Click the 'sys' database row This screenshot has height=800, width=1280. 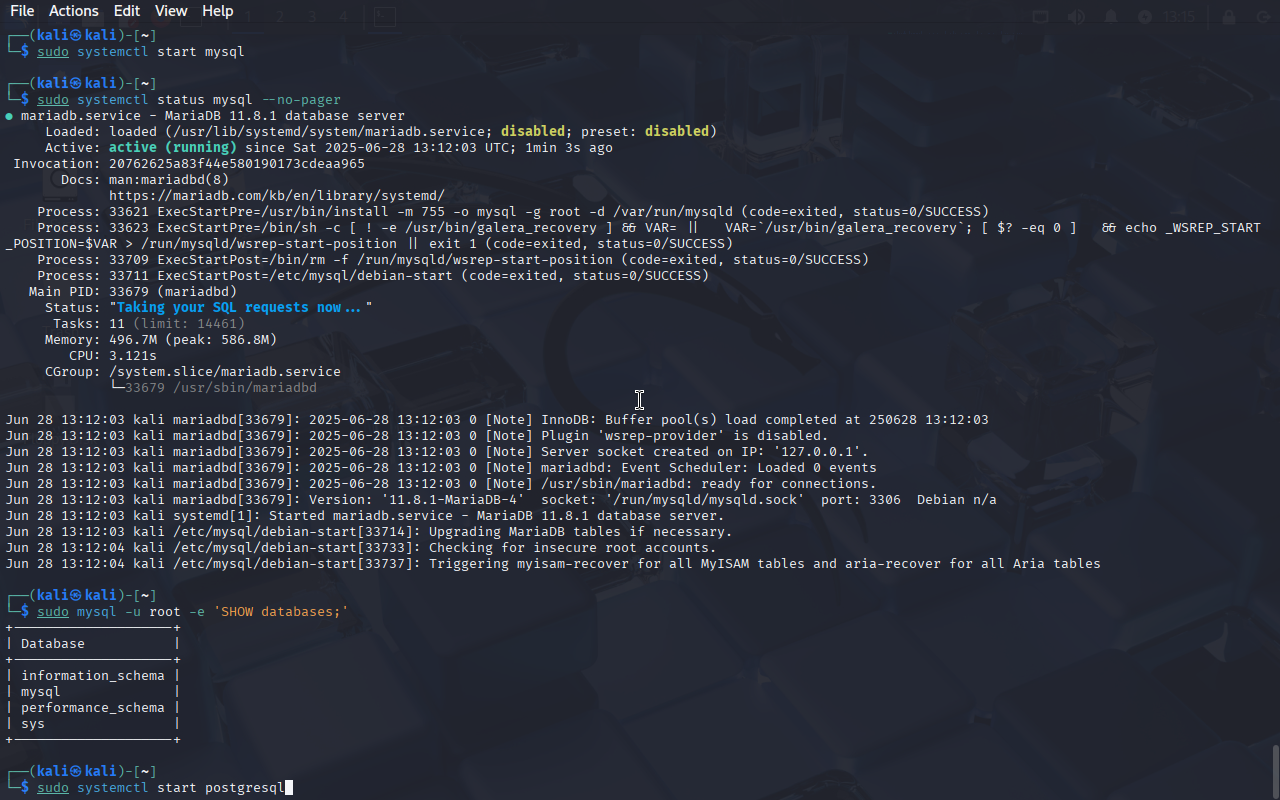[x=33, y=723]
